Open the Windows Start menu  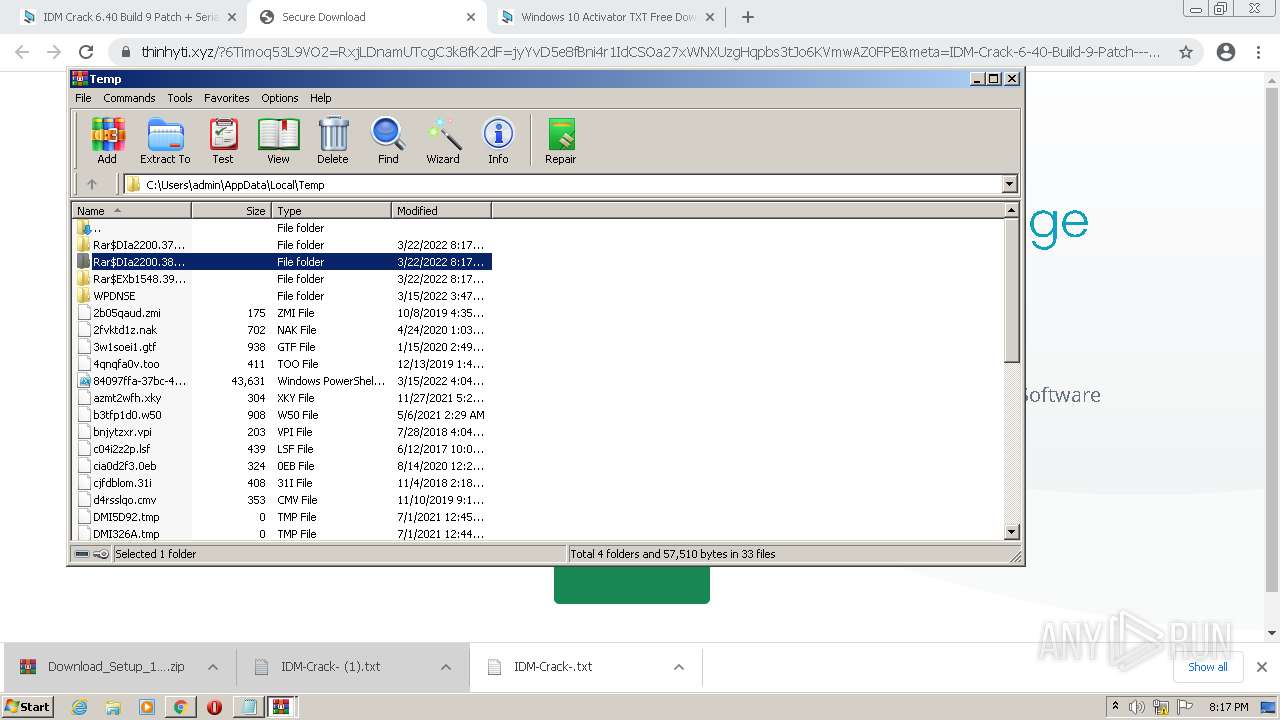pos(27,706)
